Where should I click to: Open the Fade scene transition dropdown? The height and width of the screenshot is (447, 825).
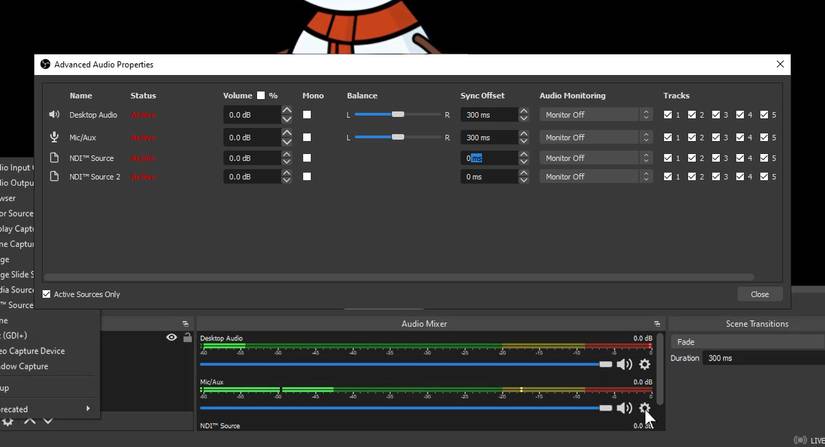click(748, 342)
